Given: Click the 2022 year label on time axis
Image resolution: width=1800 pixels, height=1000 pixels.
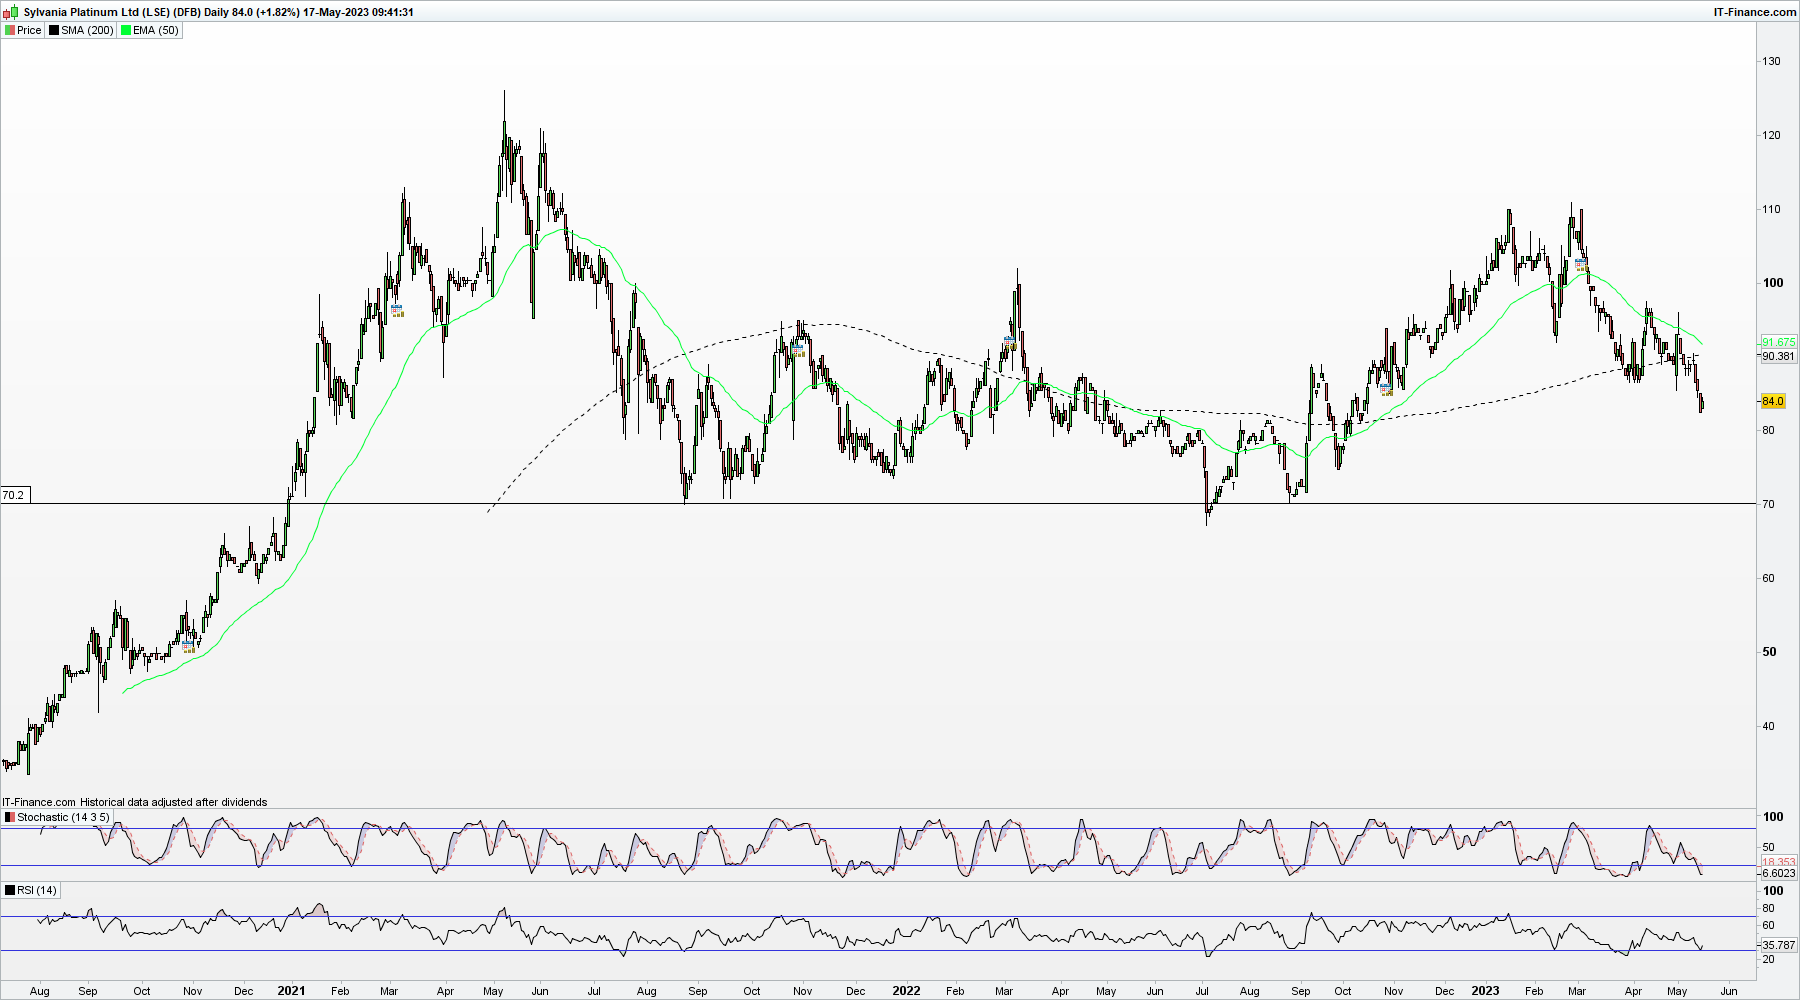Looking at the screenshot, I should point(906,991).
